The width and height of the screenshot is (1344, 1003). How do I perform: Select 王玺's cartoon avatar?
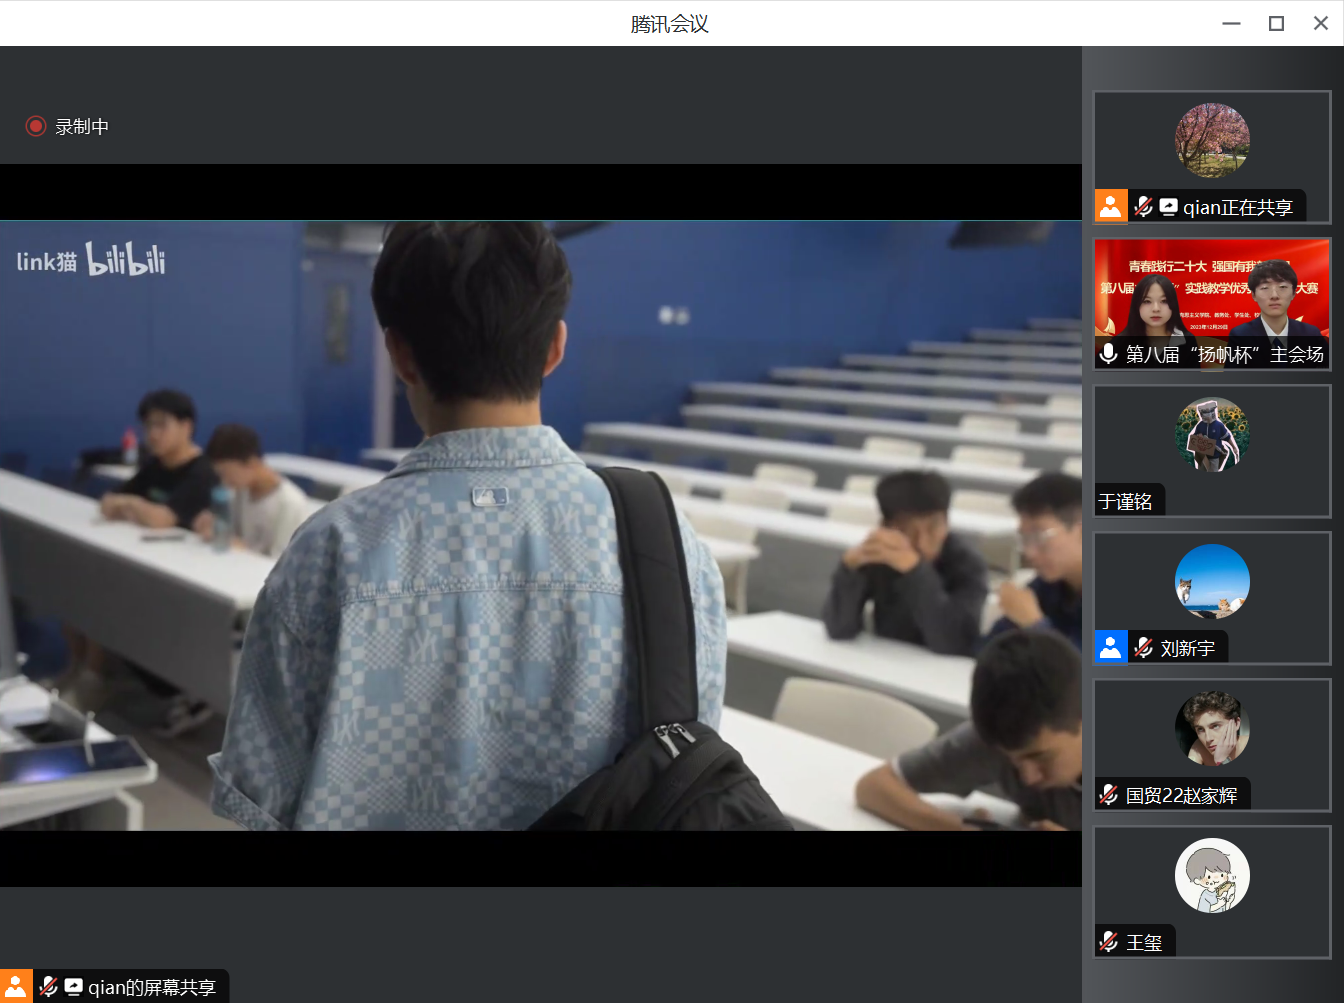(1212, 875)
